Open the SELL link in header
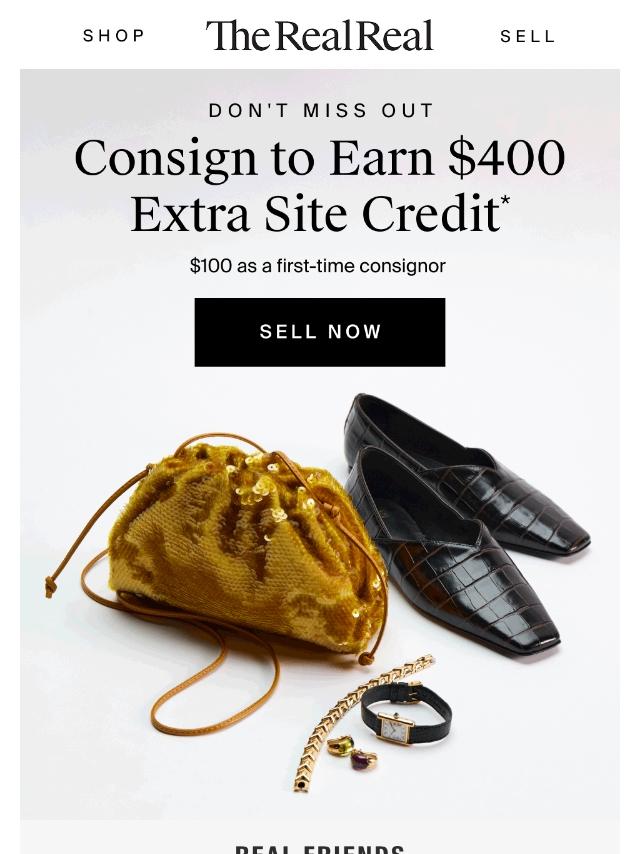 pos(527,36)
